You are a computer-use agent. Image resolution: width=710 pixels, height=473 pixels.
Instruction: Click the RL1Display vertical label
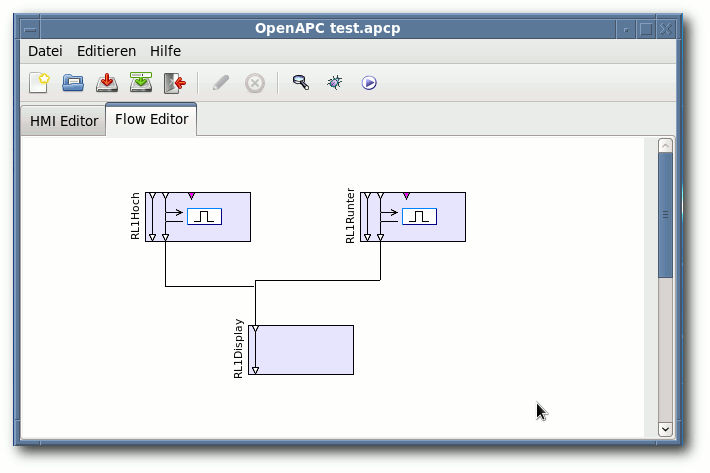pyautogui.click(x=238, y=349)
